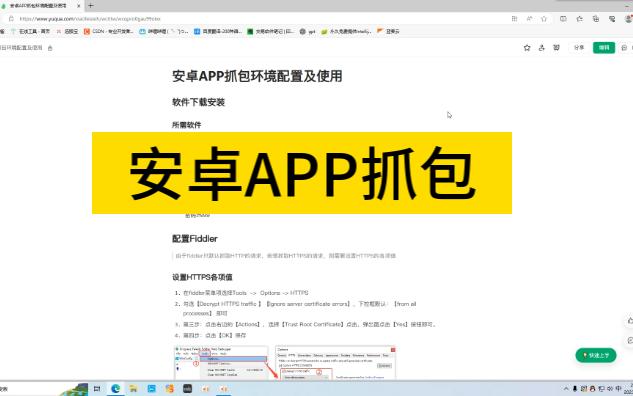Click the comment bubble icon at right edge
This screenshot has height=396, width=633.
(630, 341)
